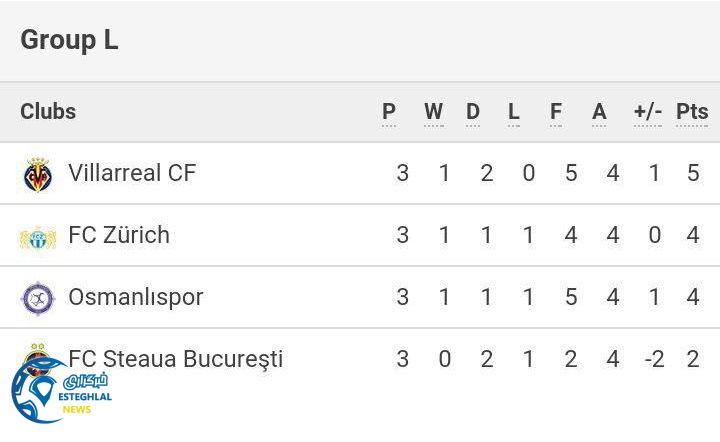Image resolution: width=720 pixels, height=442 pixels.
Task: Click the Pts column header
Action: pos(692,112)
